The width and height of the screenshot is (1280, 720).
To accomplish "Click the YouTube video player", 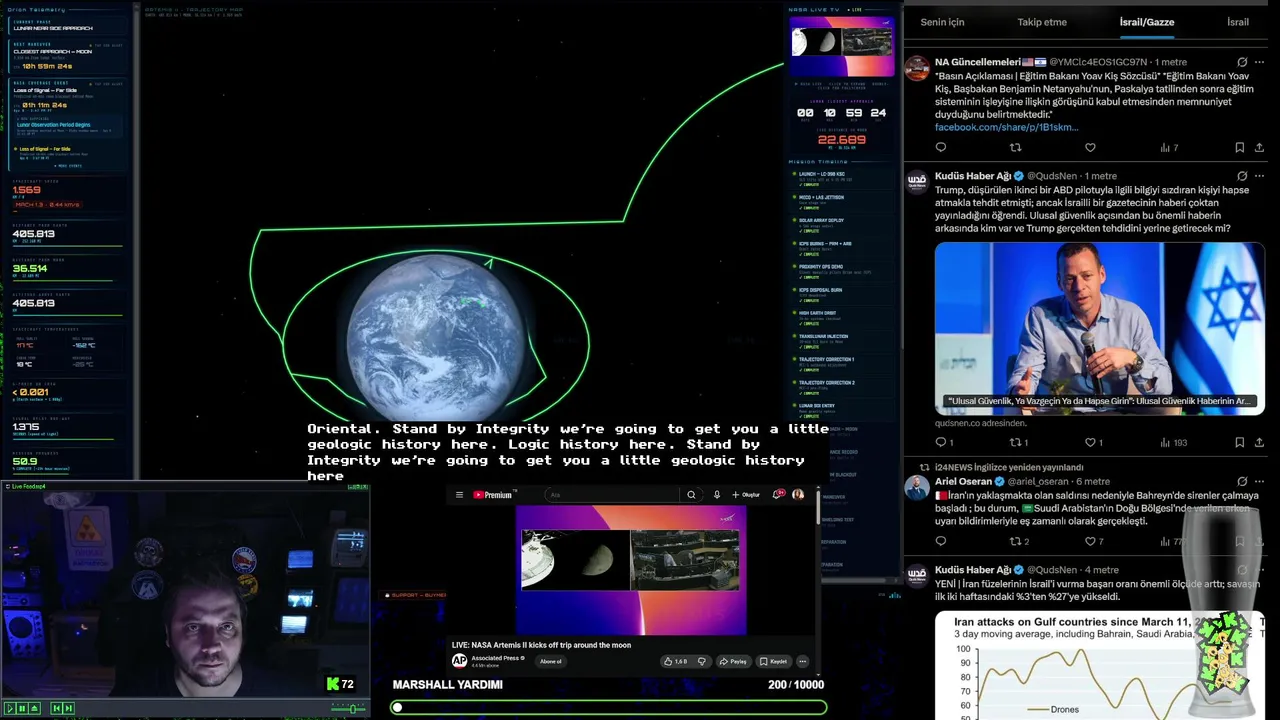I will pos(631,570).
